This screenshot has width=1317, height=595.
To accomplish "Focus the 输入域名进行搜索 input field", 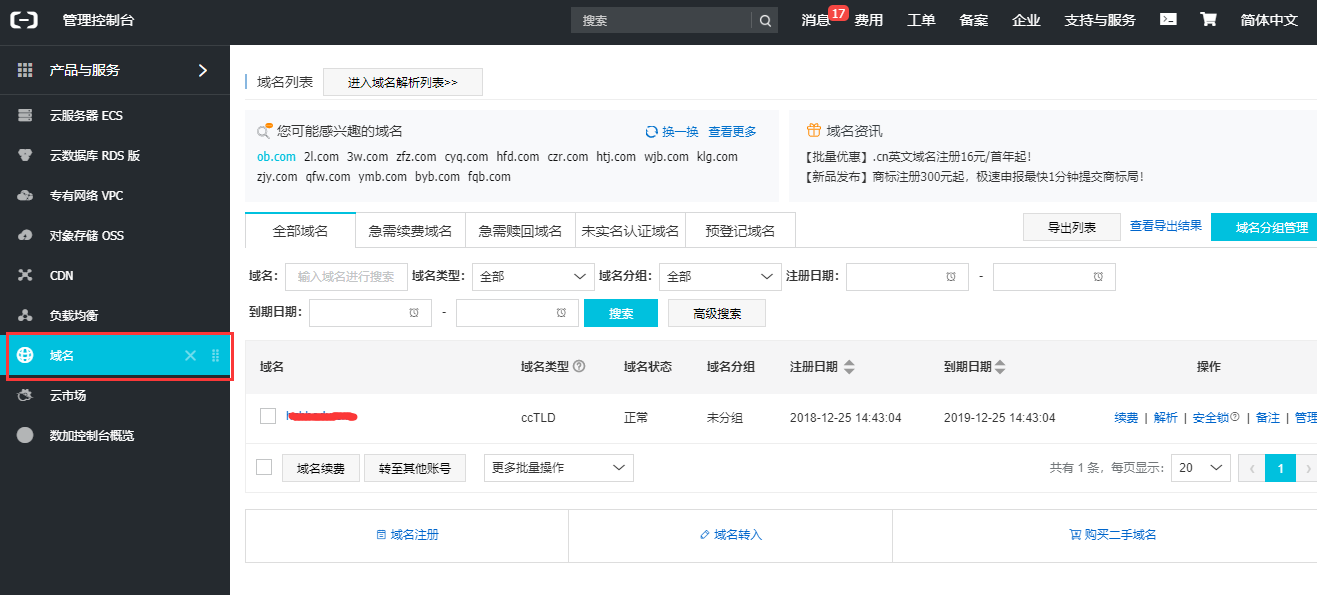I will coord(346,276).
